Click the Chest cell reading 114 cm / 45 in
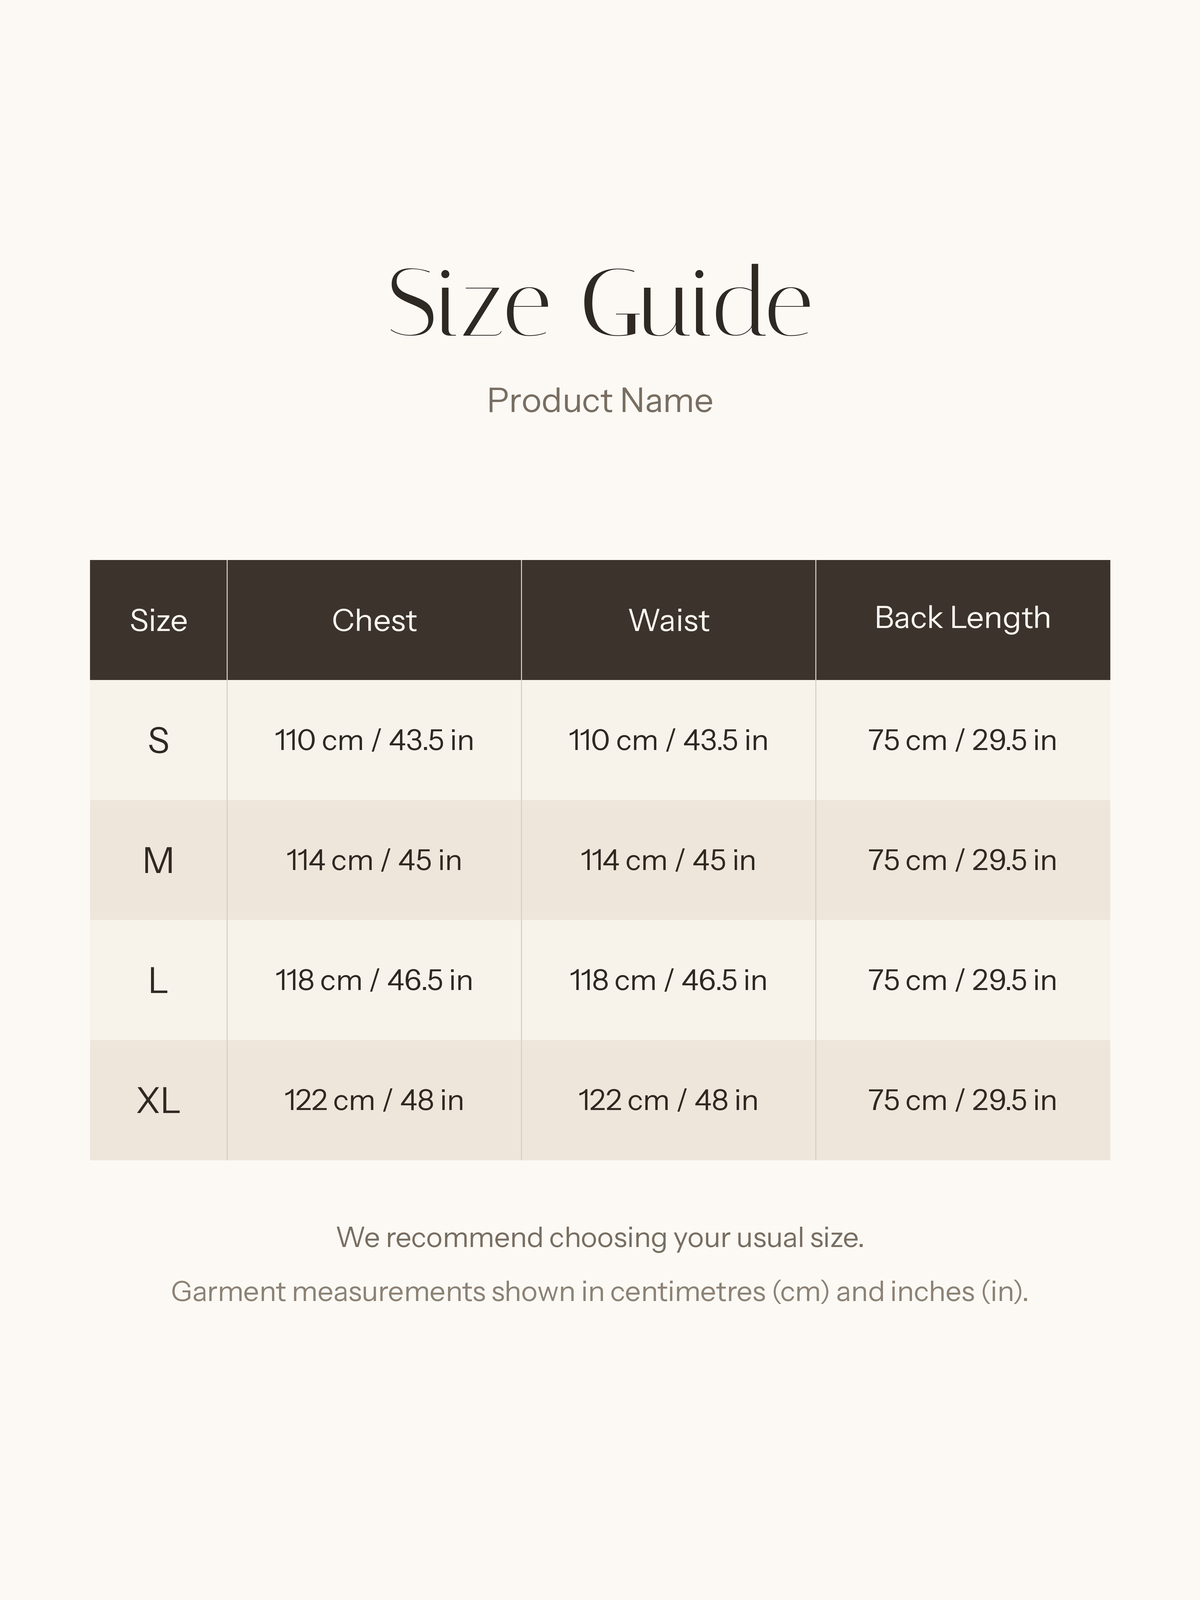This screenshot has width=1200, height=1600. 374,860
